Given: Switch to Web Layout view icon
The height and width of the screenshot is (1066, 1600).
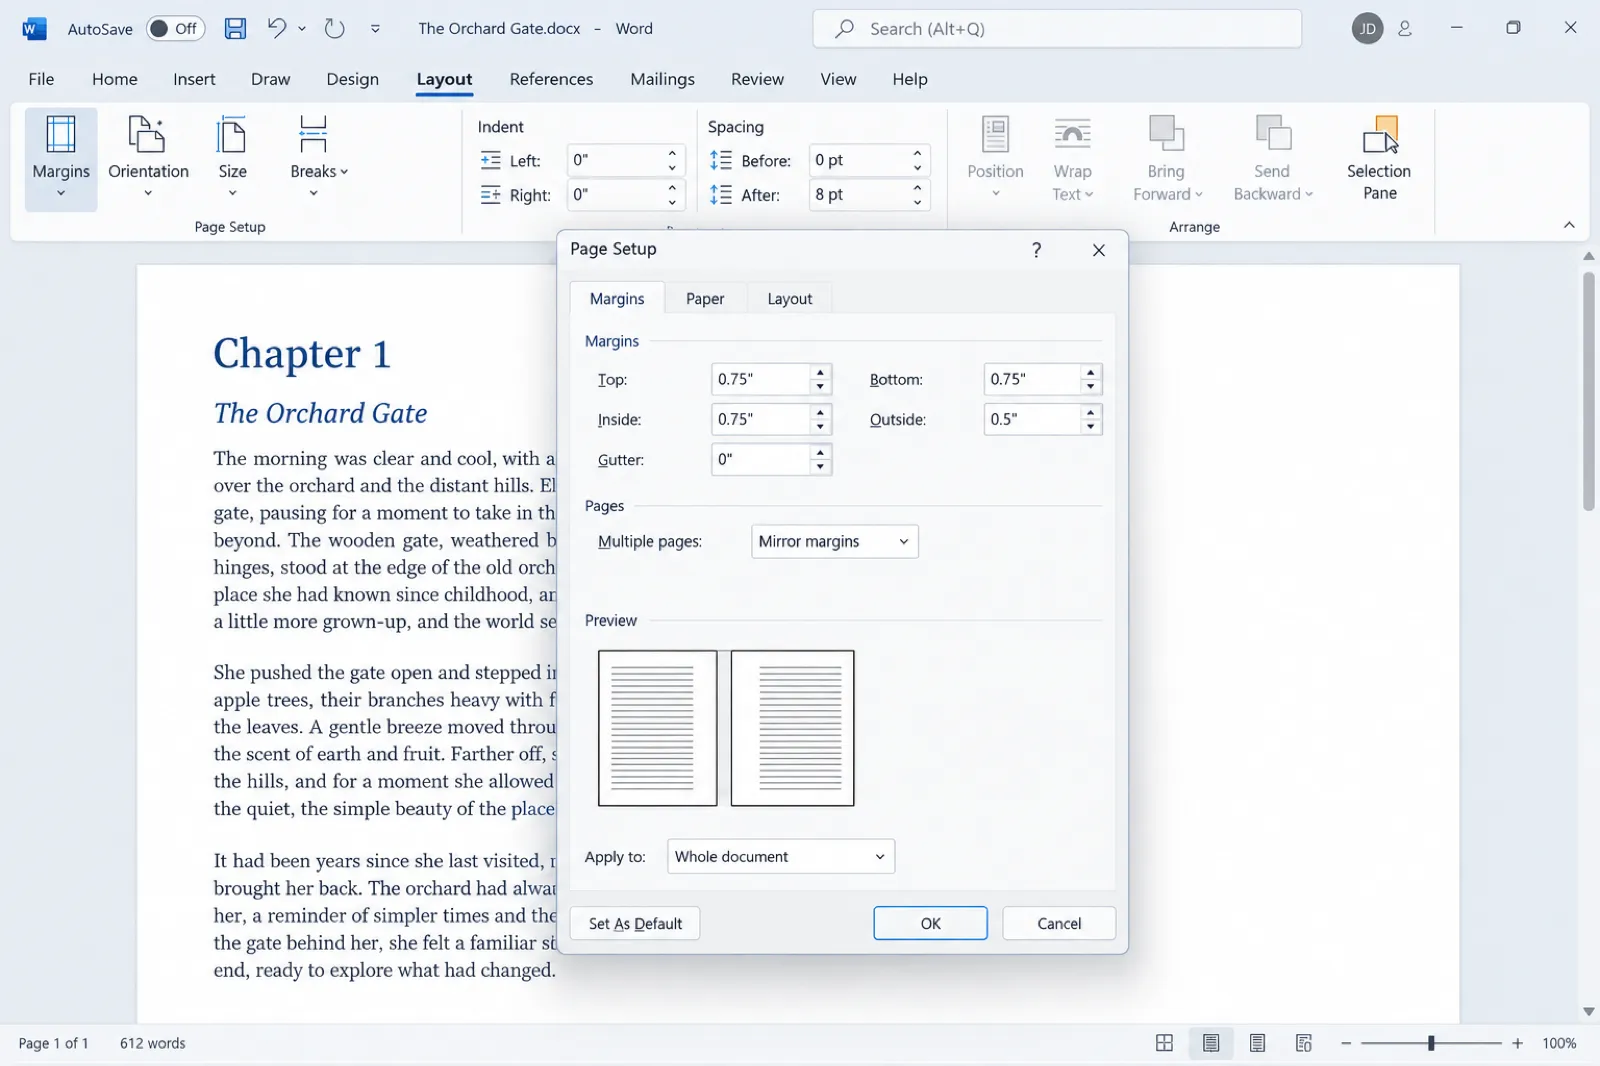Looking at the screenshot, I should click(1303, 1044).
